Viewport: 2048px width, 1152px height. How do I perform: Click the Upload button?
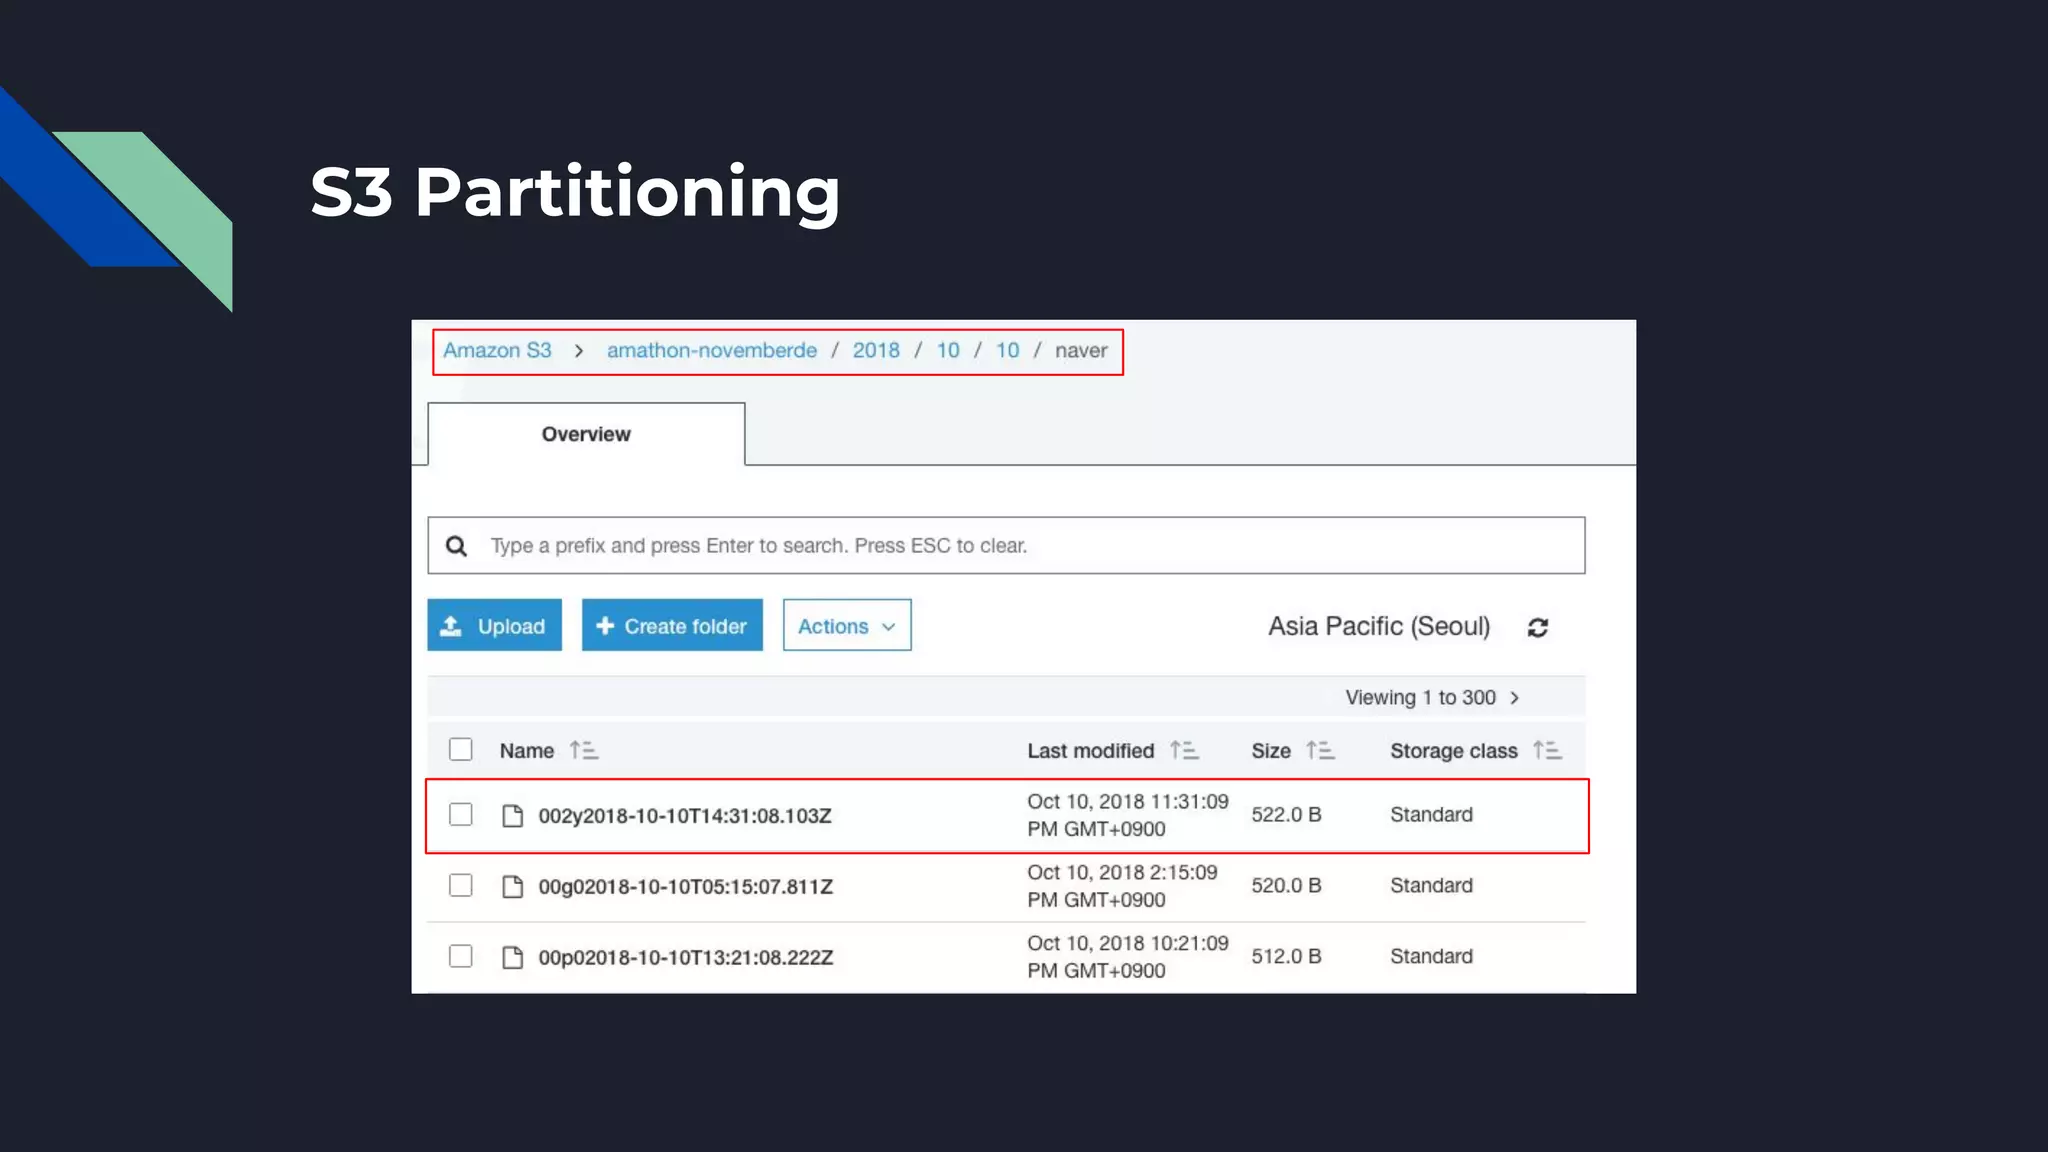click(x=494, y=626)
